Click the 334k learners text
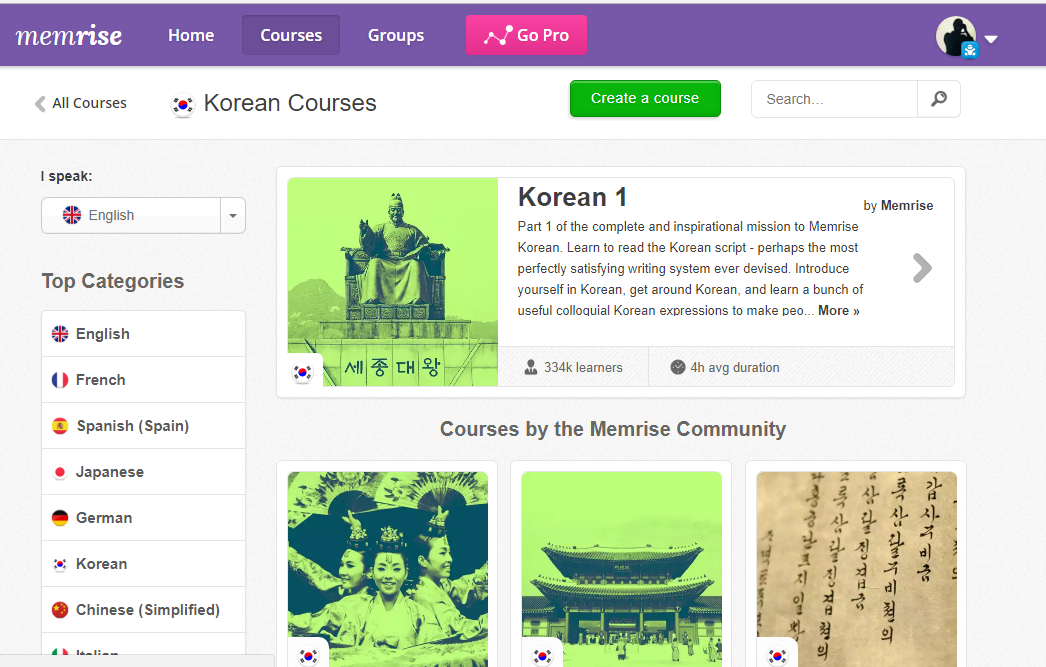 click(583, 368)
